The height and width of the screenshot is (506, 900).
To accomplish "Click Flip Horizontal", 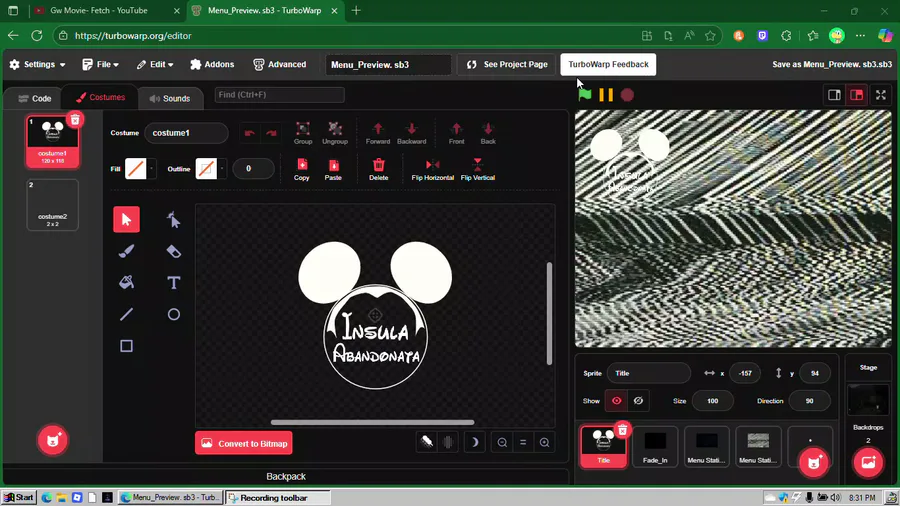I will click(x=433, y=169).
